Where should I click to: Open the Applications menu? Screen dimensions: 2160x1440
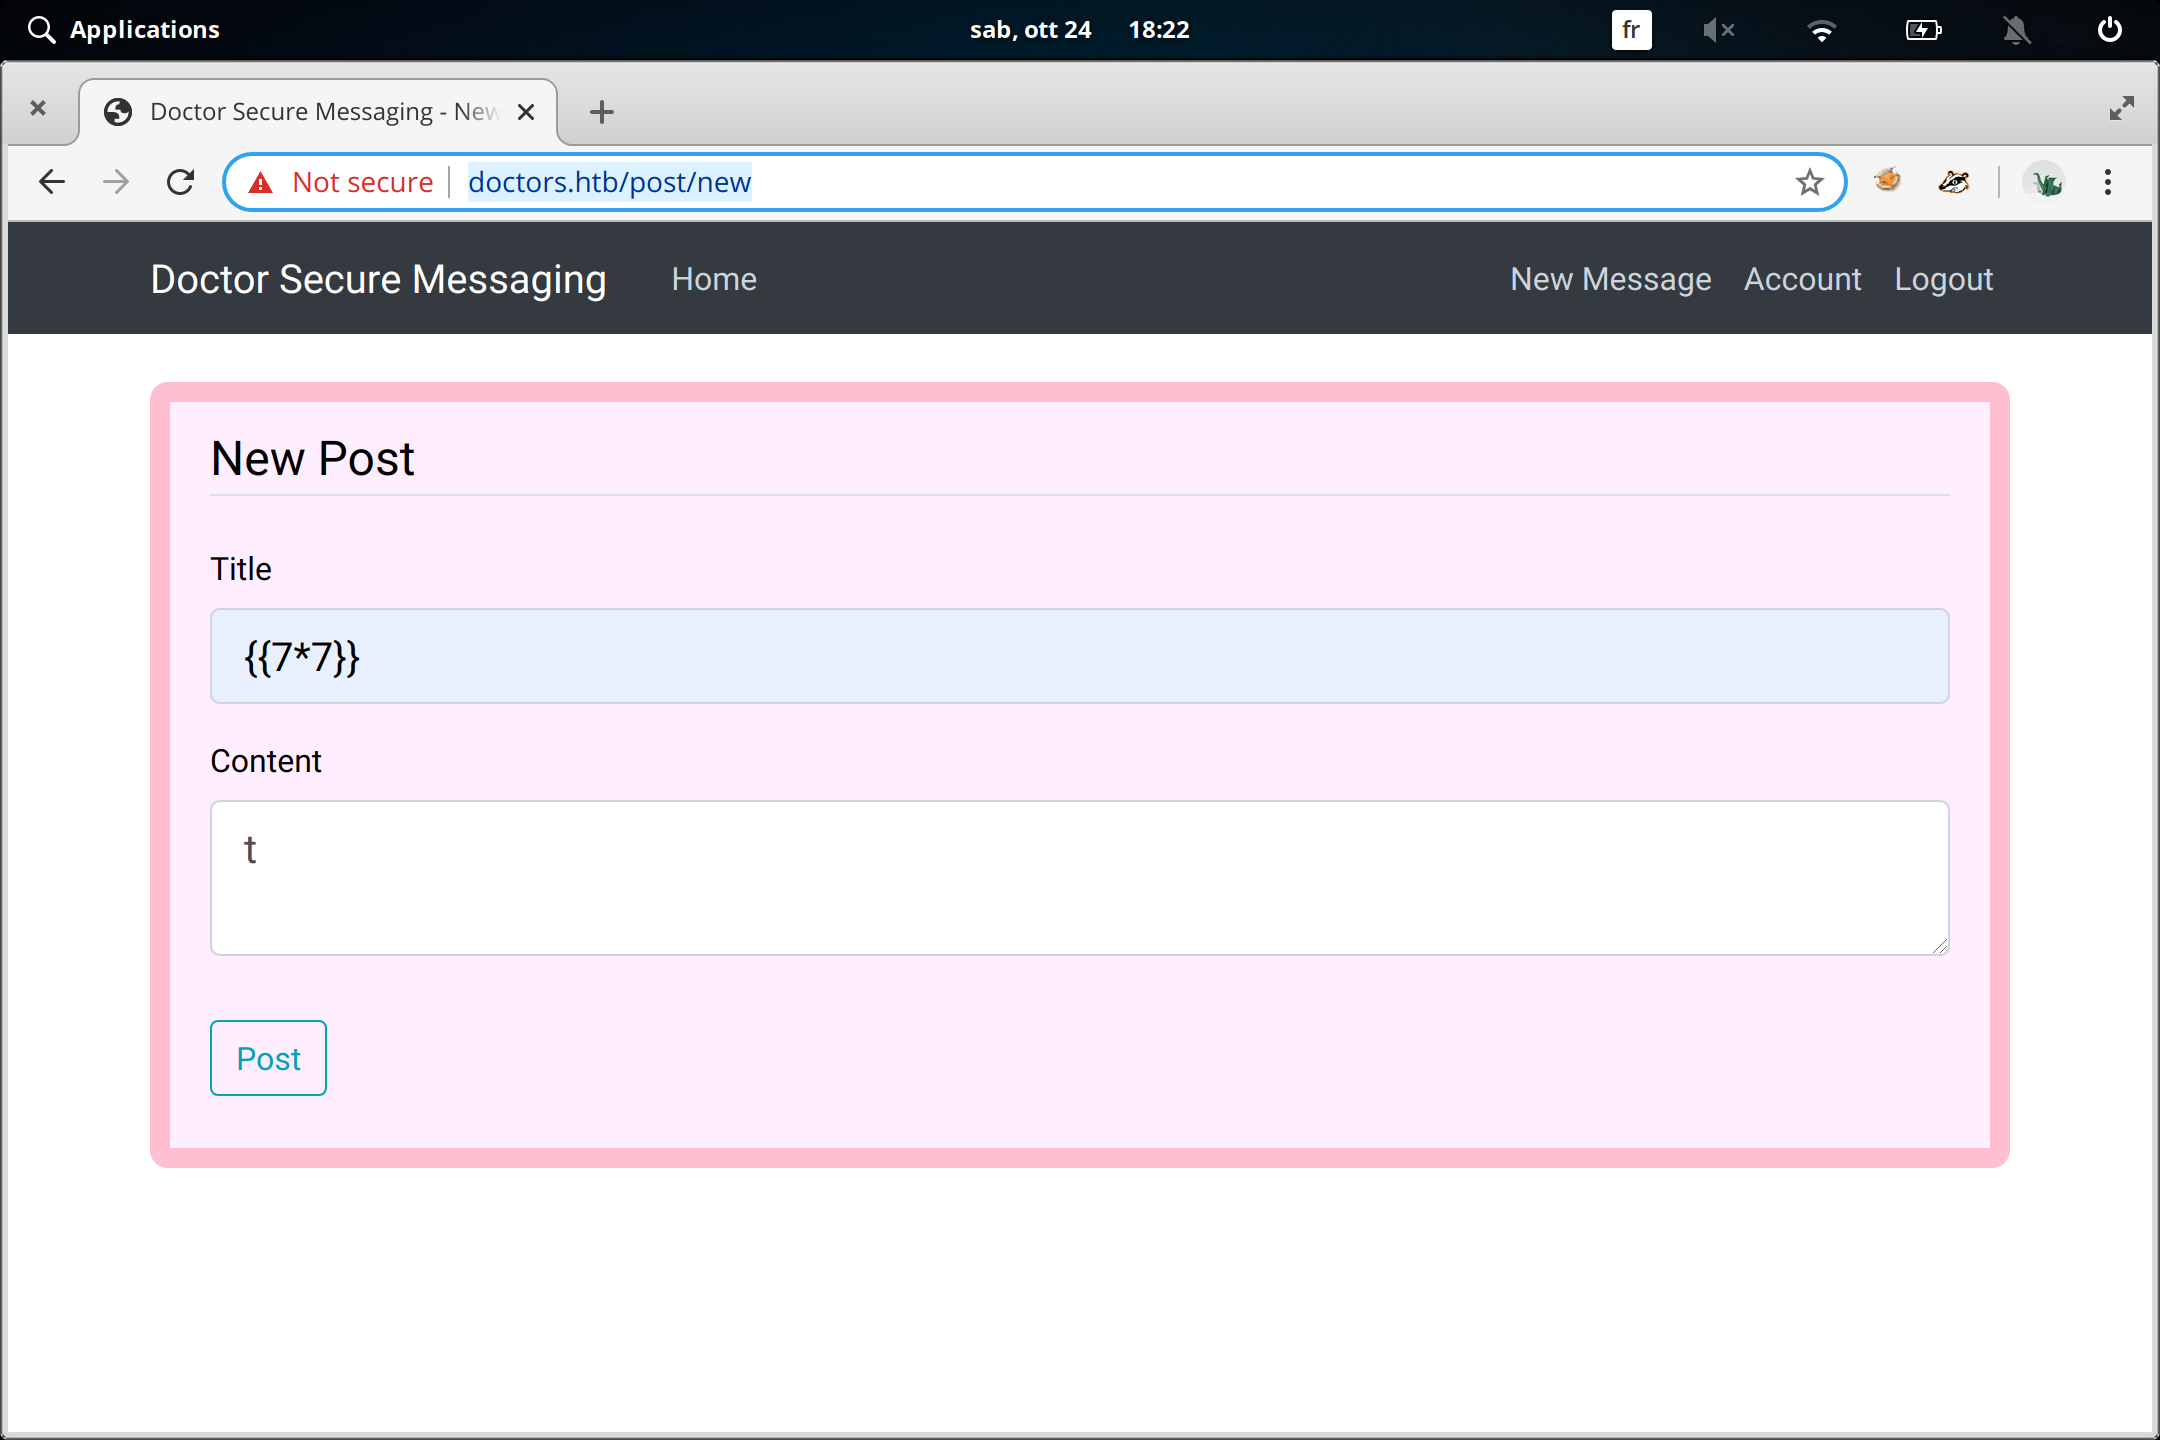tap(125, 30)
